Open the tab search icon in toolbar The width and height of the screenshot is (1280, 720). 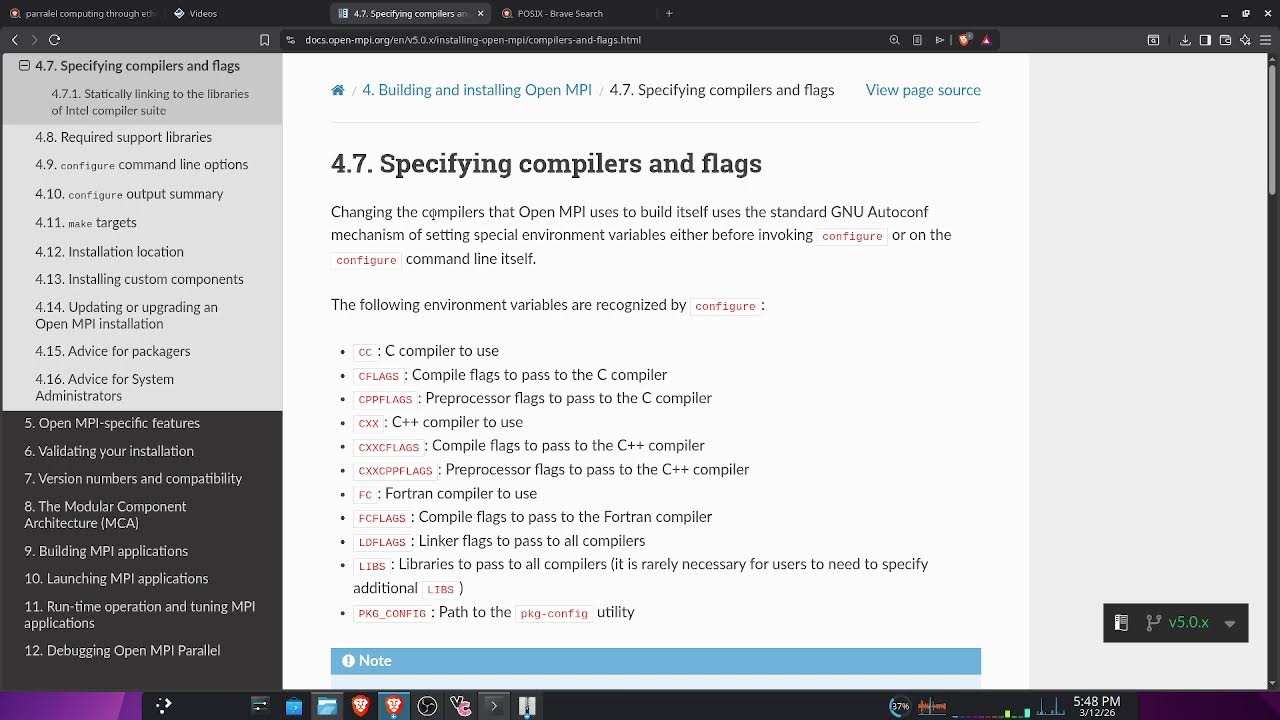[x=1153, y=40]
